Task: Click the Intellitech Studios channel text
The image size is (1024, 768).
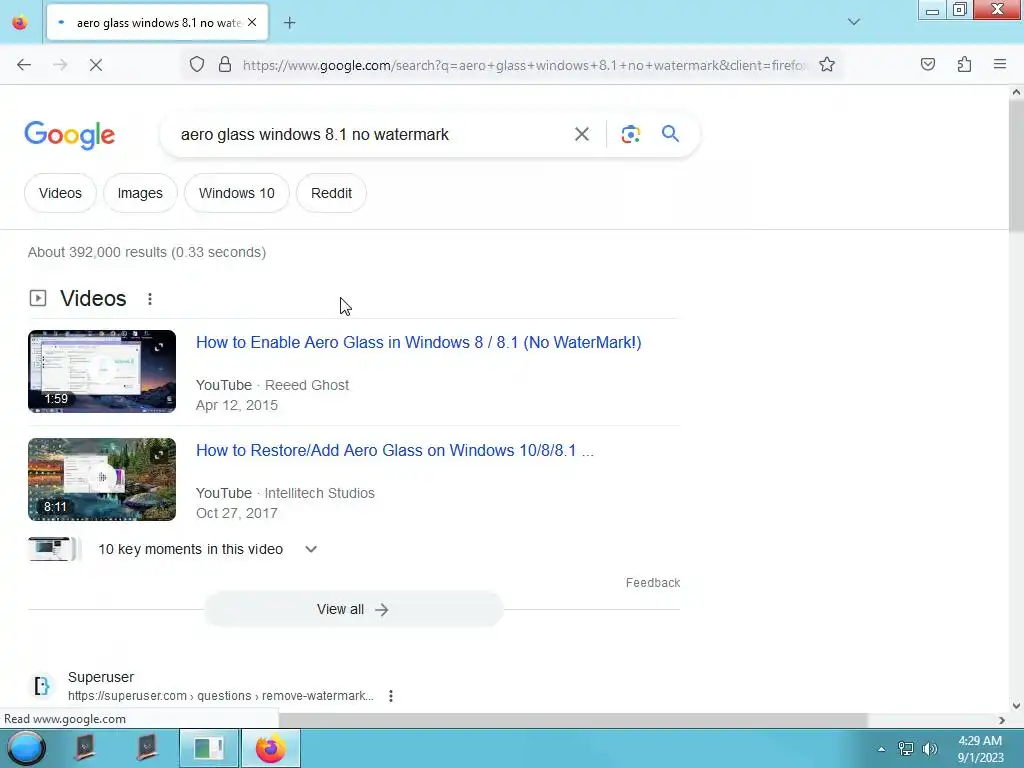Action: 319,493
